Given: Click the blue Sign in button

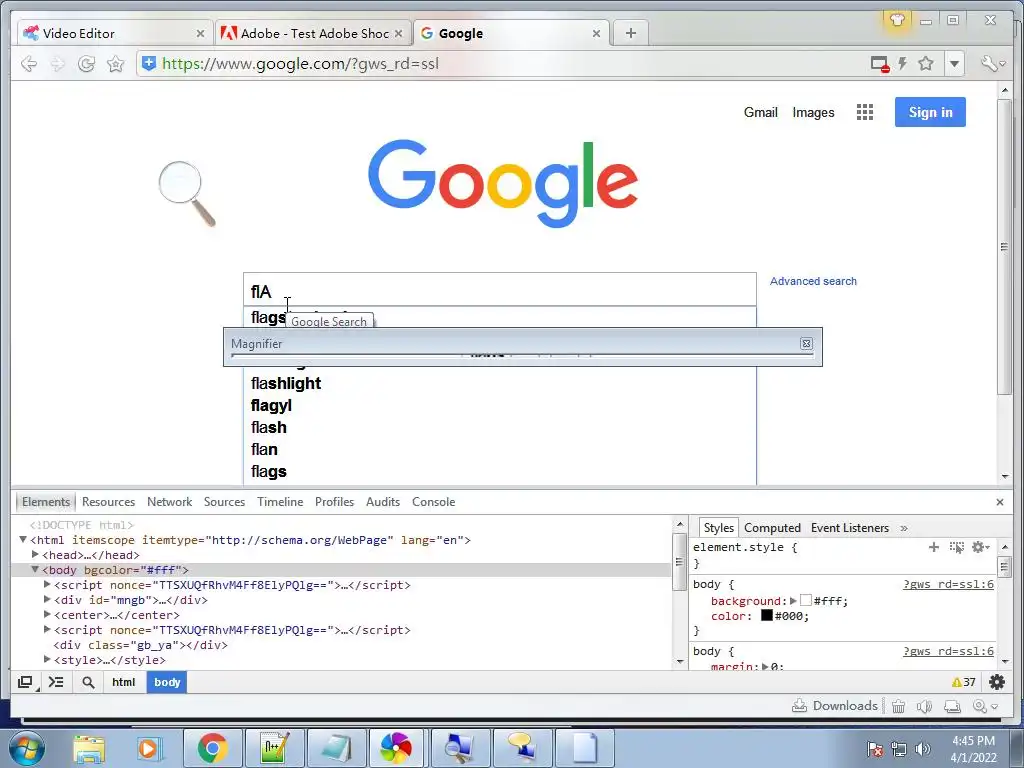Looking at the screenshot, I should coord(930,112).
